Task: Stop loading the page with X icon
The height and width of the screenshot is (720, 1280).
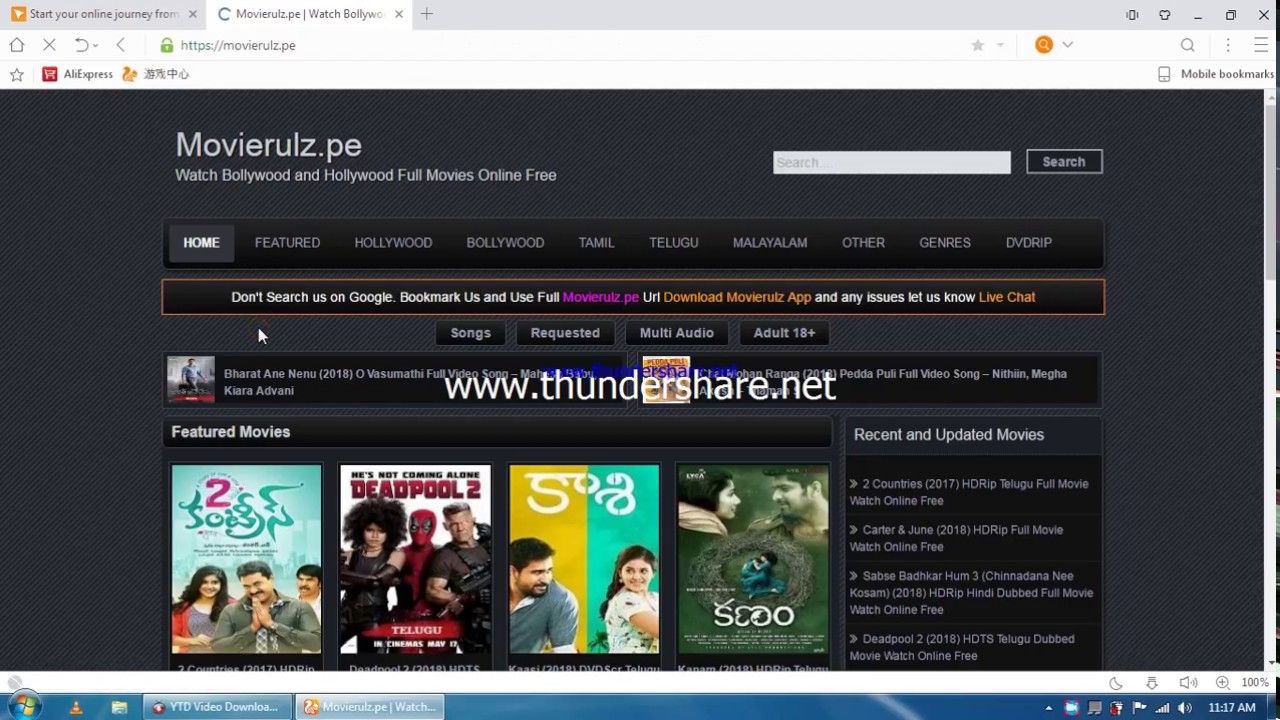Action: tap(50, 45)
